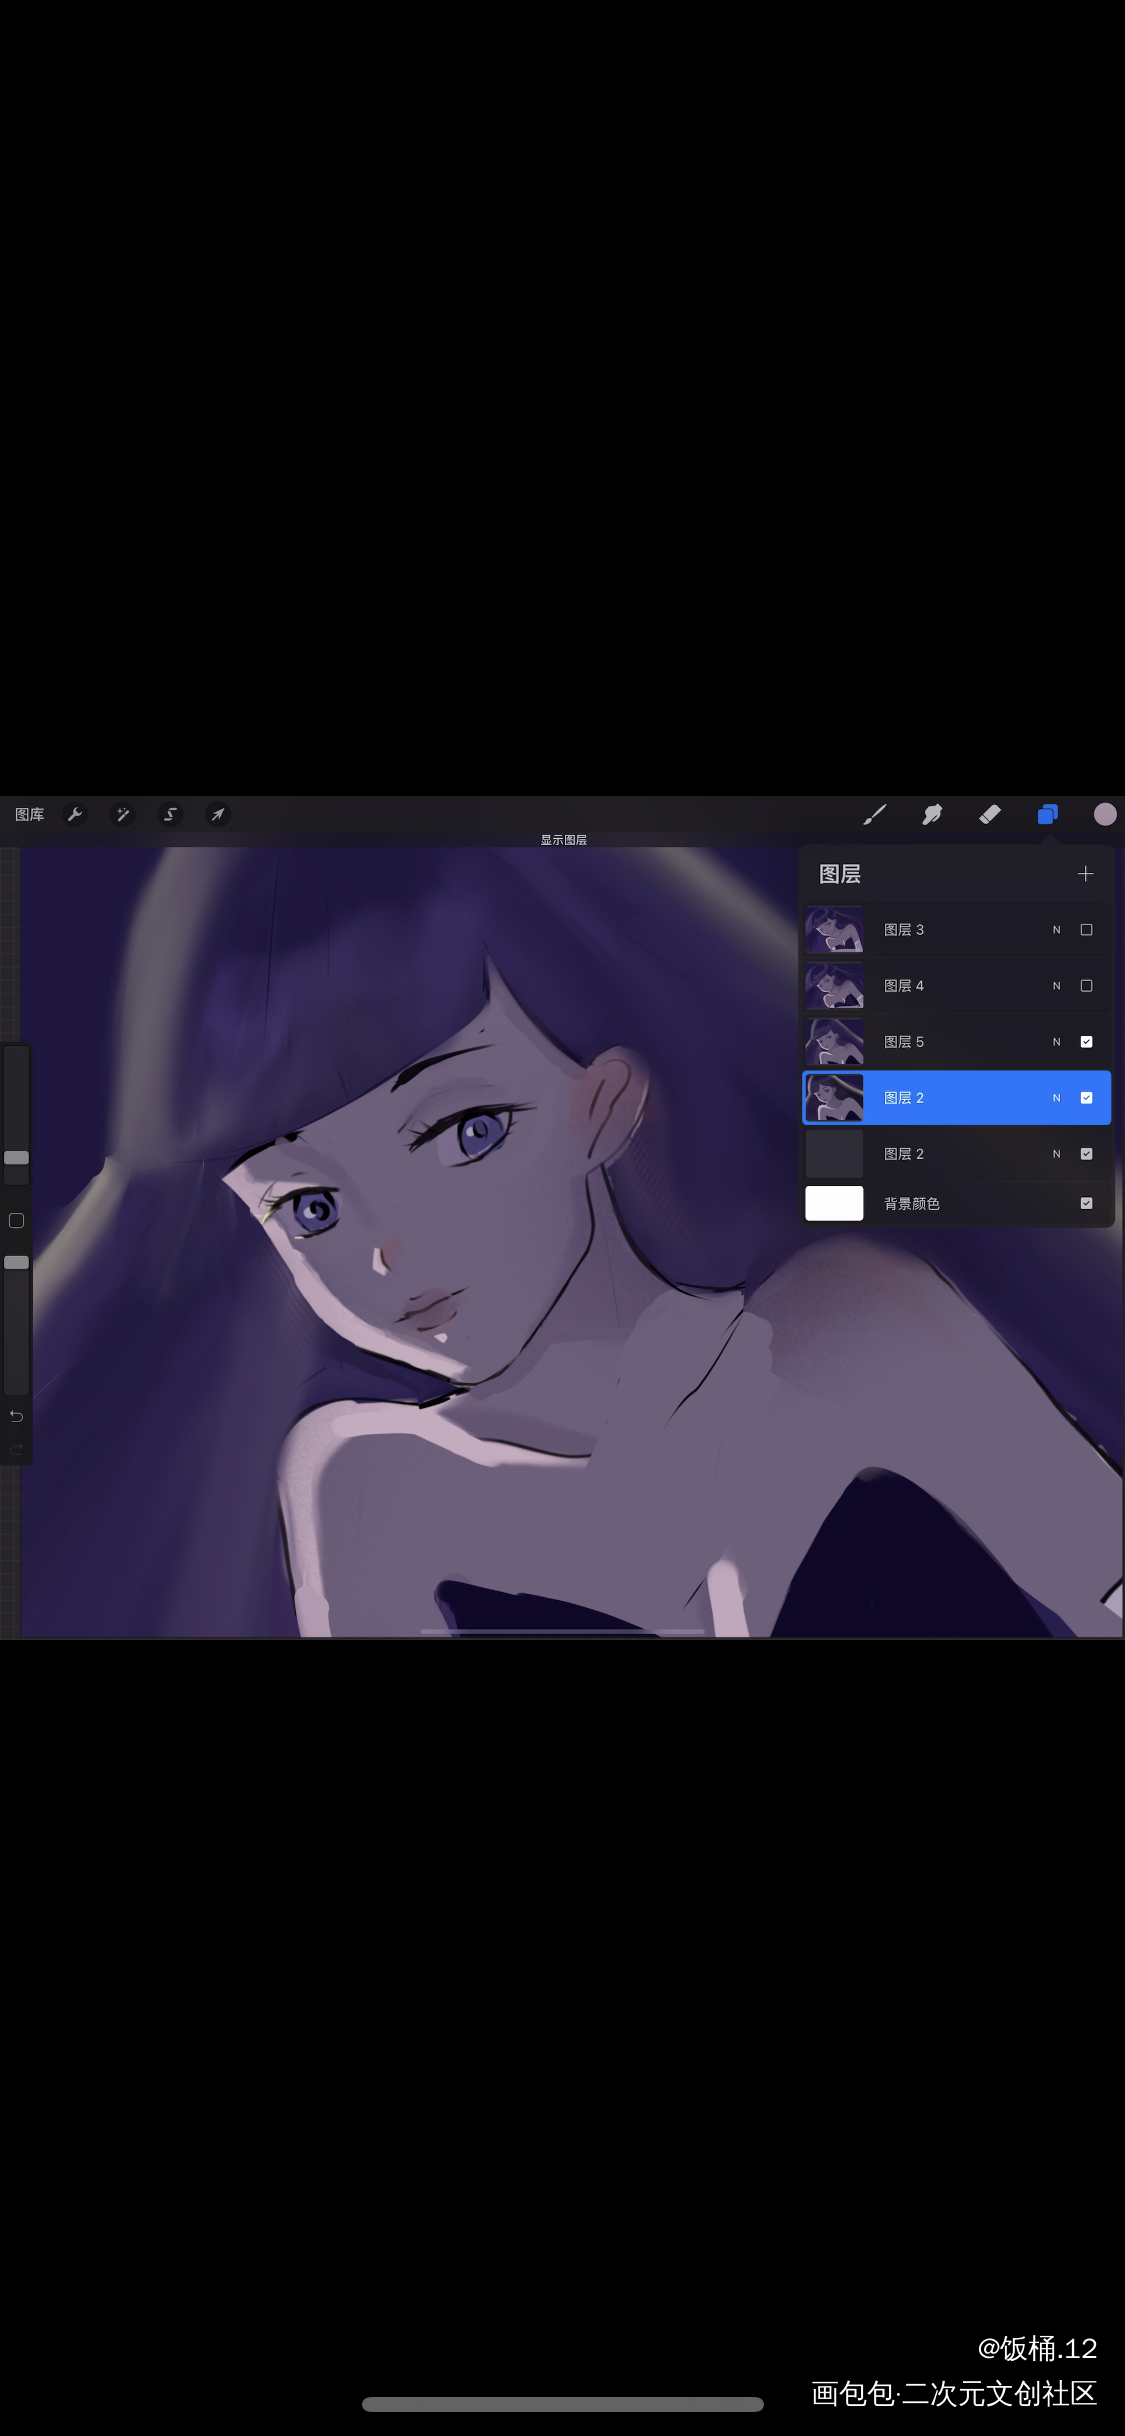Image resolution: width=1125 pixels, height=2436 pixels.
Task: Expand blend mode N on 图层 4
Action: tap(1056, 986)
